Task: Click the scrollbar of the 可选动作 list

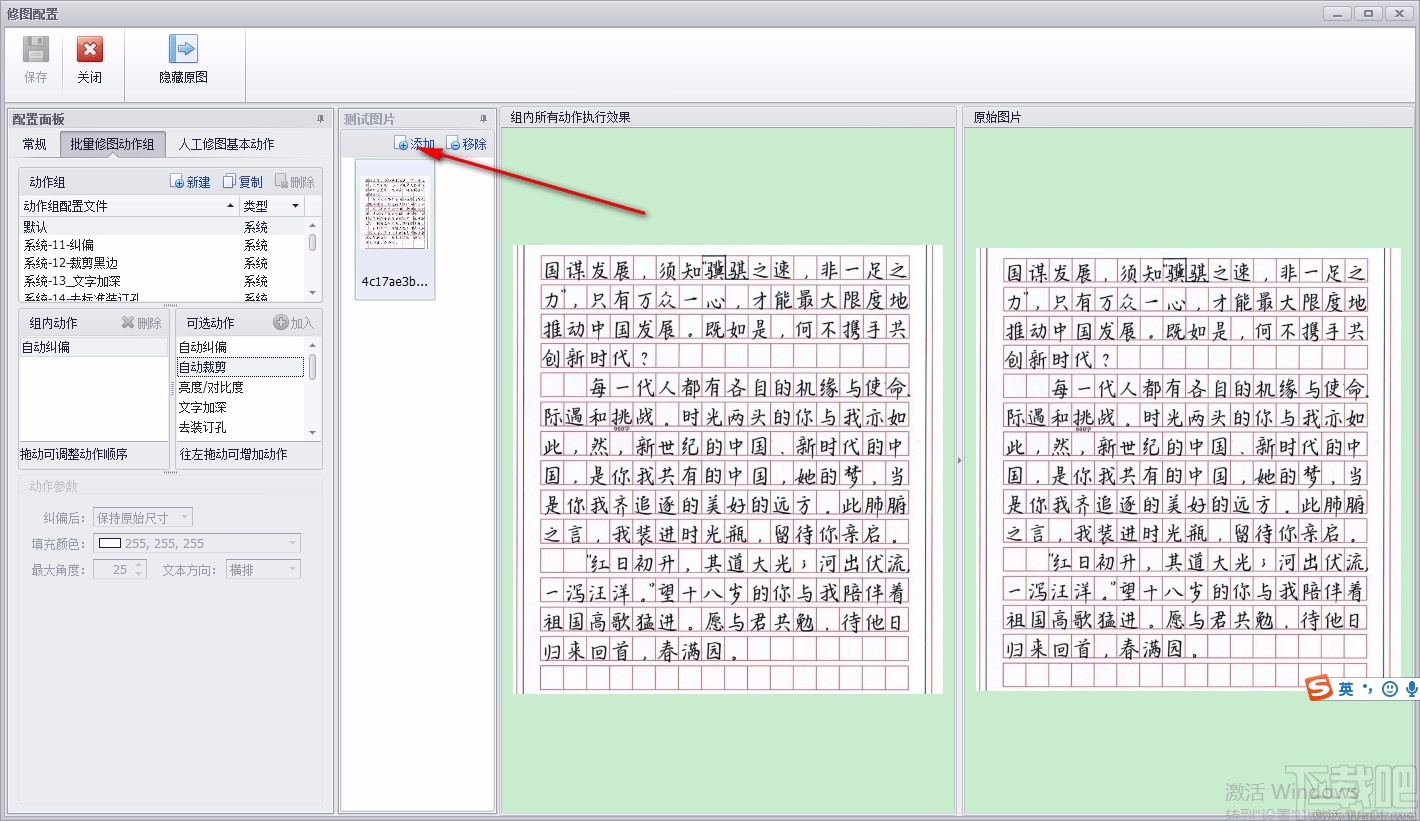Action: (313, 388)
